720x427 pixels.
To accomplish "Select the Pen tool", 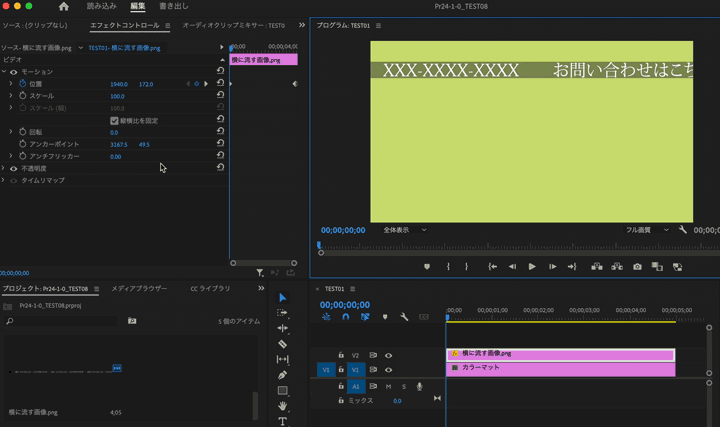I will point(282,375).
